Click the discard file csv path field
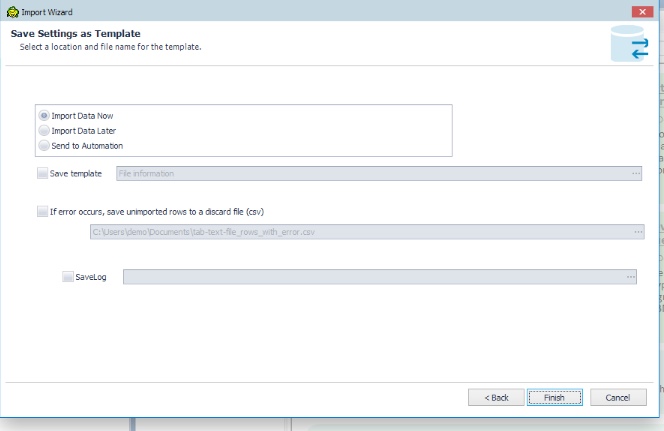The height and width of the screenshot is (431, 664). (x=360, y=232)
